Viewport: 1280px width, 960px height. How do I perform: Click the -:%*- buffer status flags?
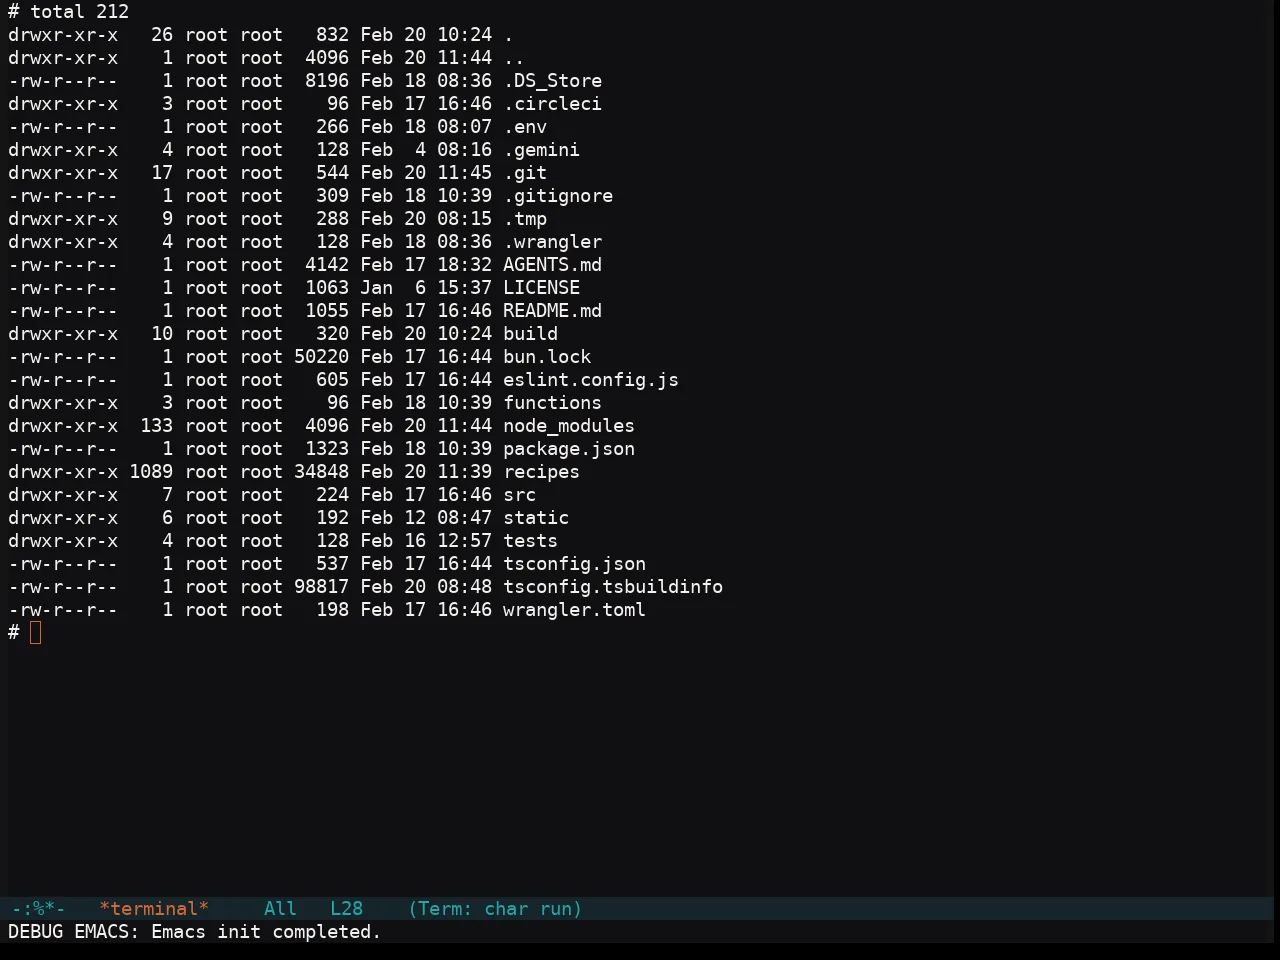click(38, 909)
